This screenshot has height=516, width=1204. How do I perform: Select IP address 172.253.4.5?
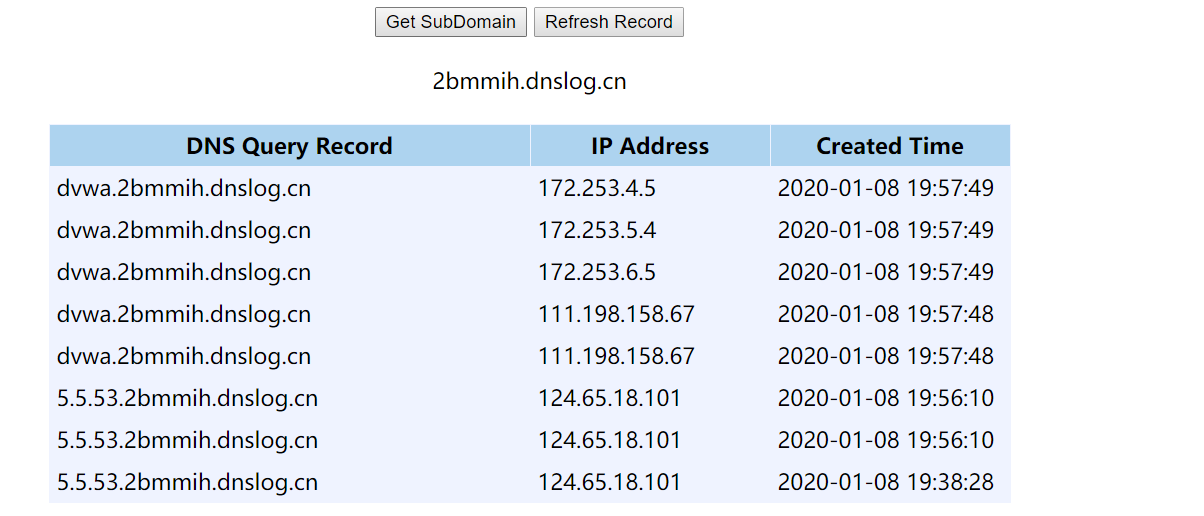tap(597, 188)
